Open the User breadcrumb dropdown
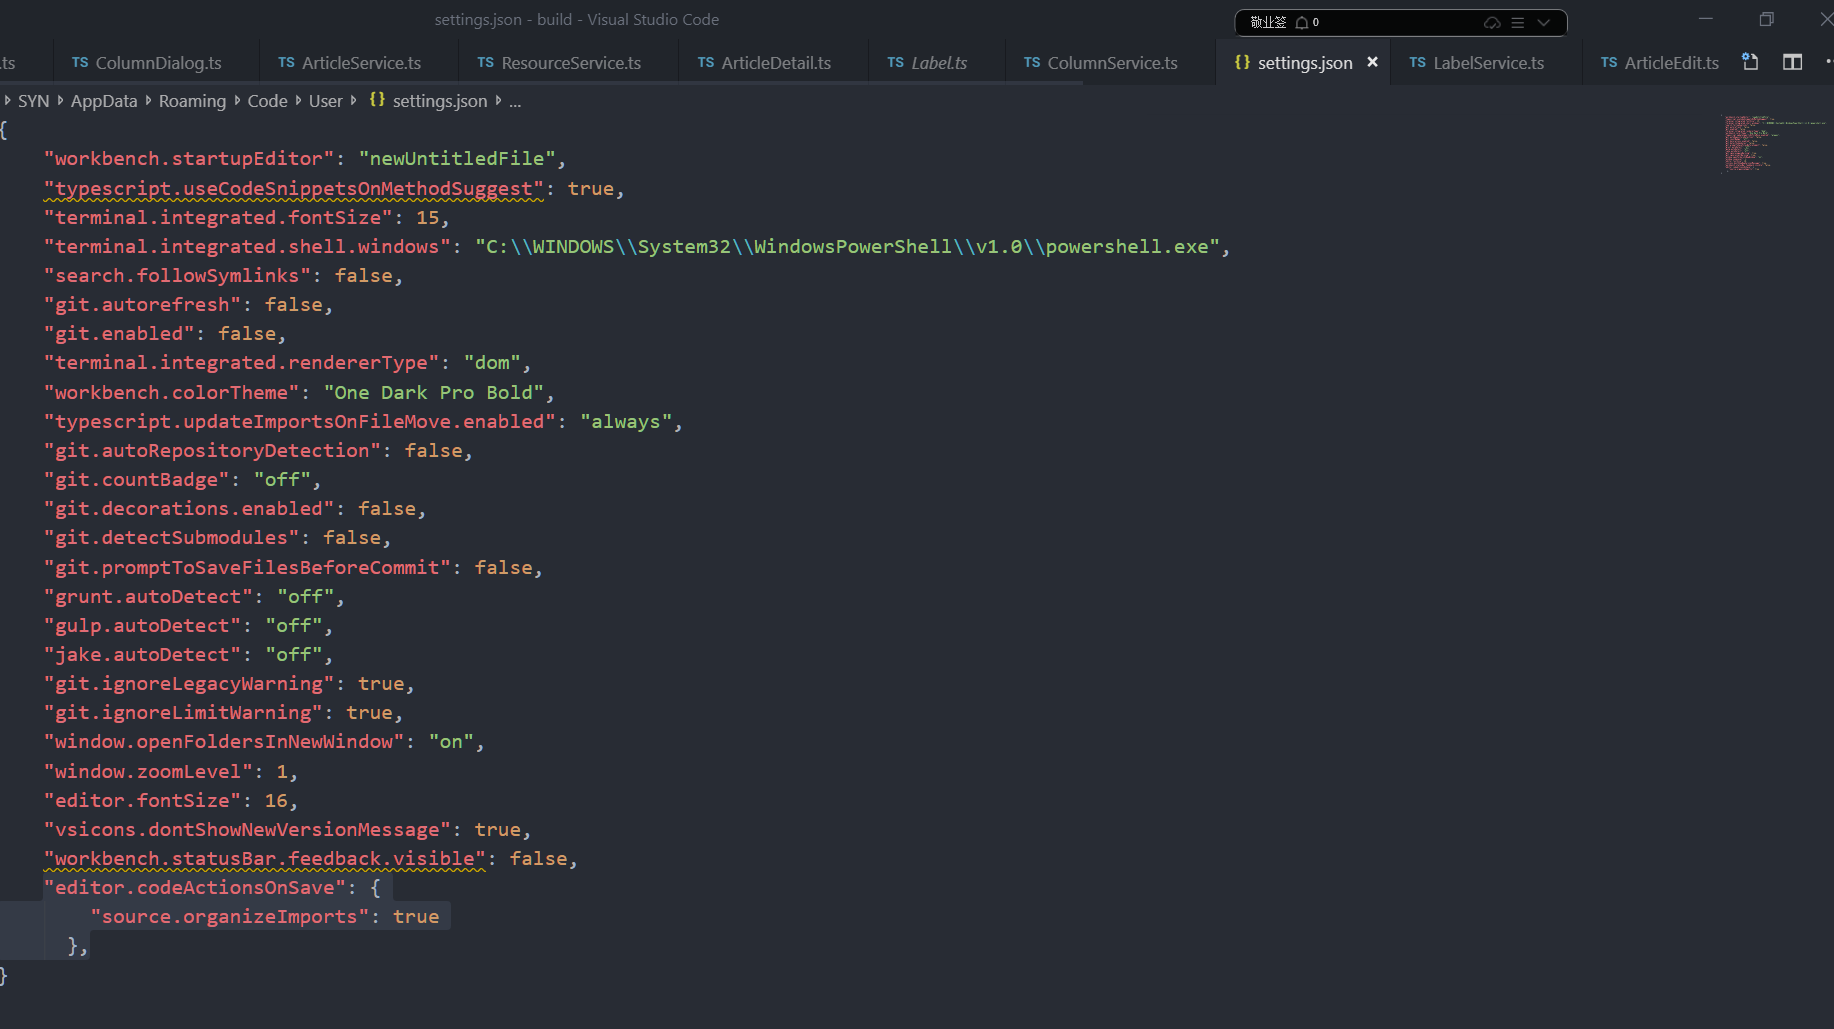Screen dimensions: 1834x1029 pos(324,100)
